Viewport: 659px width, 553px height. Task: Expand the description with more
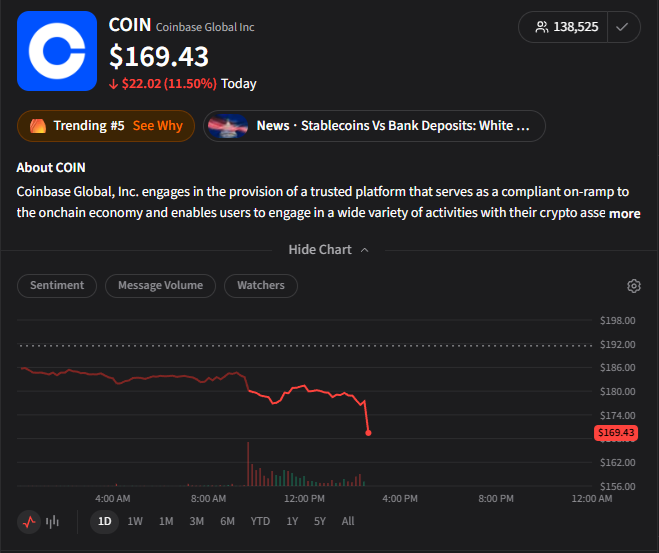coord(625,213)
